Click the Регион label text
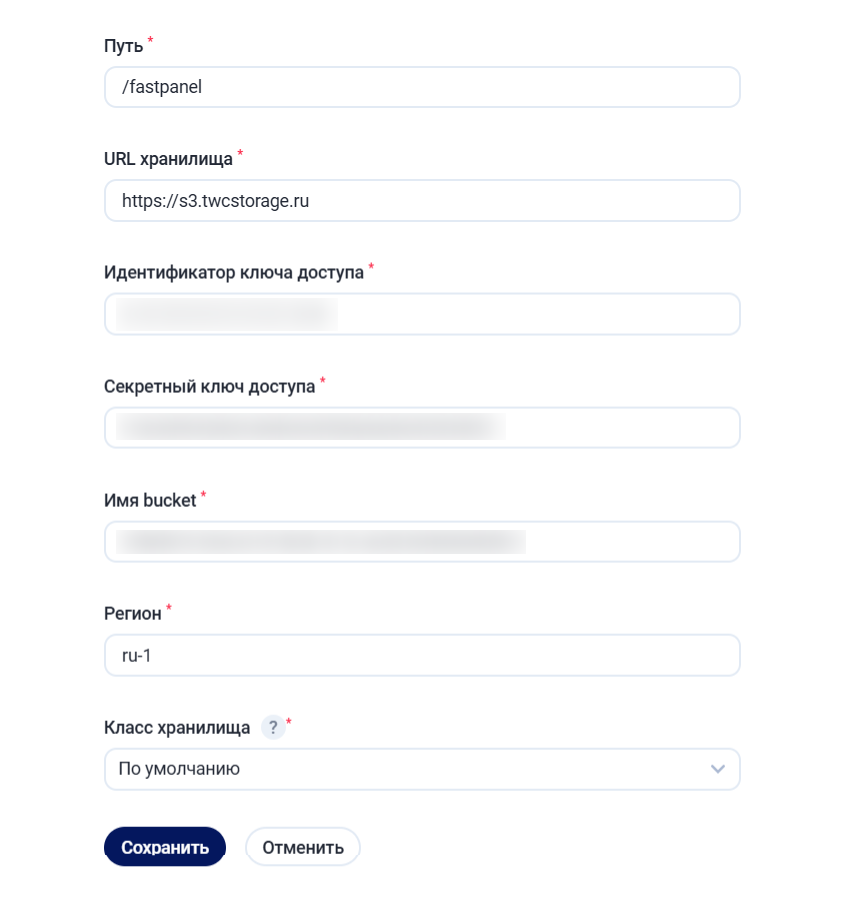This screenshot has width=853, height=919. click(x=132, y=613)
